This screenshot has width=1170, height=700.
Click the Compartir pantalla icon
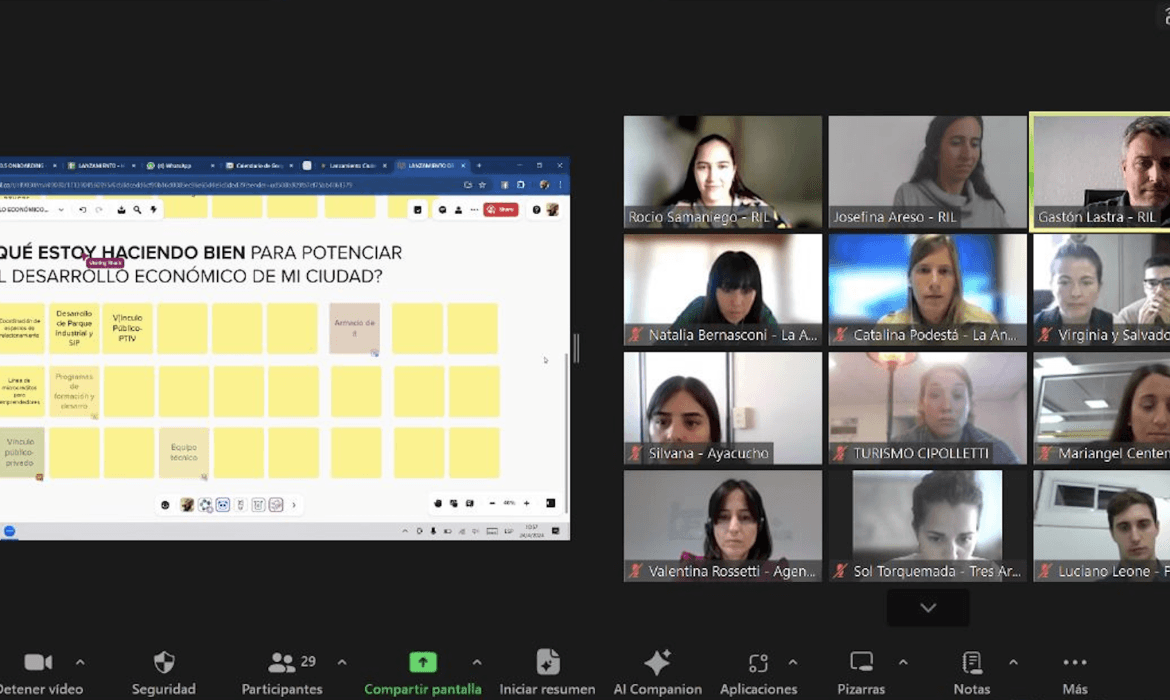[x=423, y=662]
